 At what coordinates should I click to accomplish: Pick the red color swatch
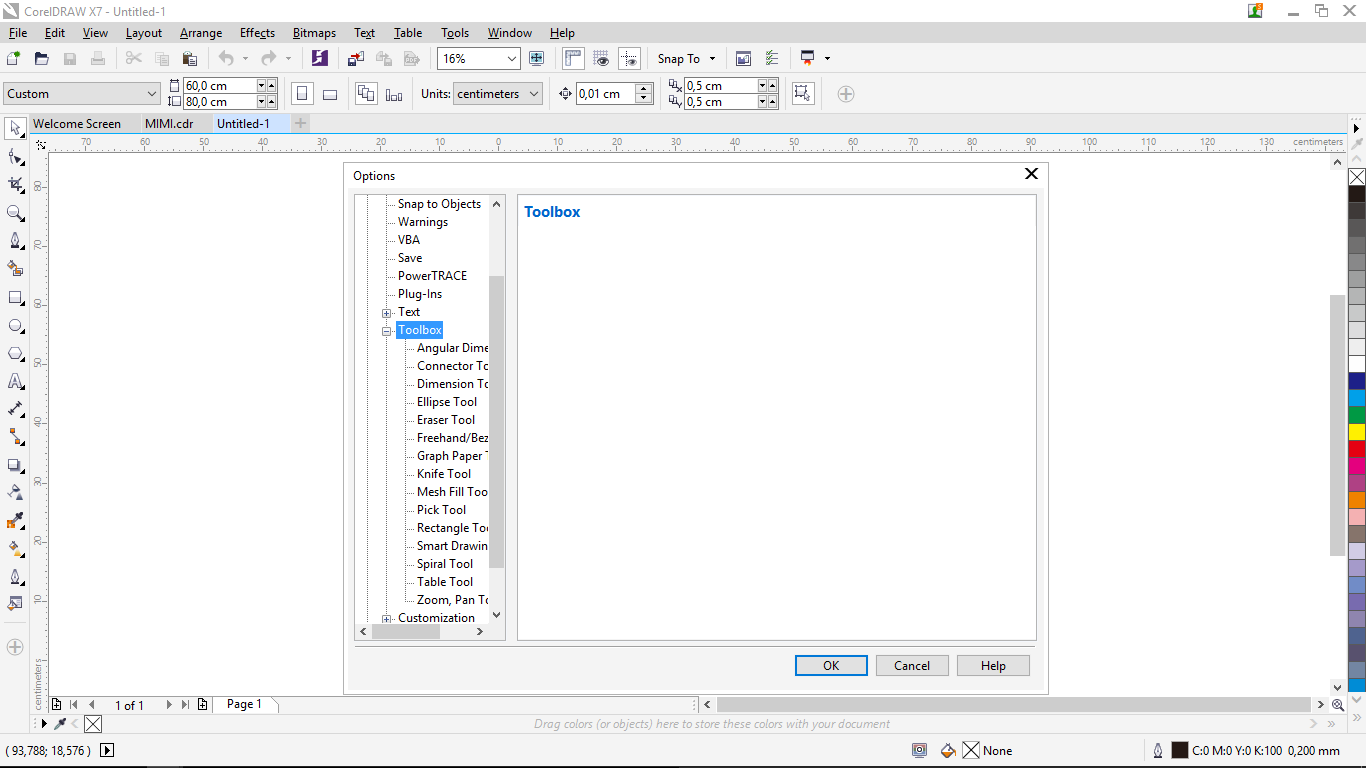1357,449
